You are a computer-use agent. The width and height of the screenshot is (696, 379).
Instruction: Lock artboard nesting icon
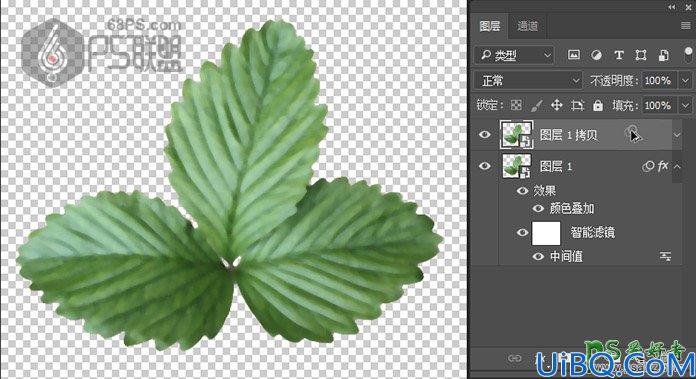point(577,106)
